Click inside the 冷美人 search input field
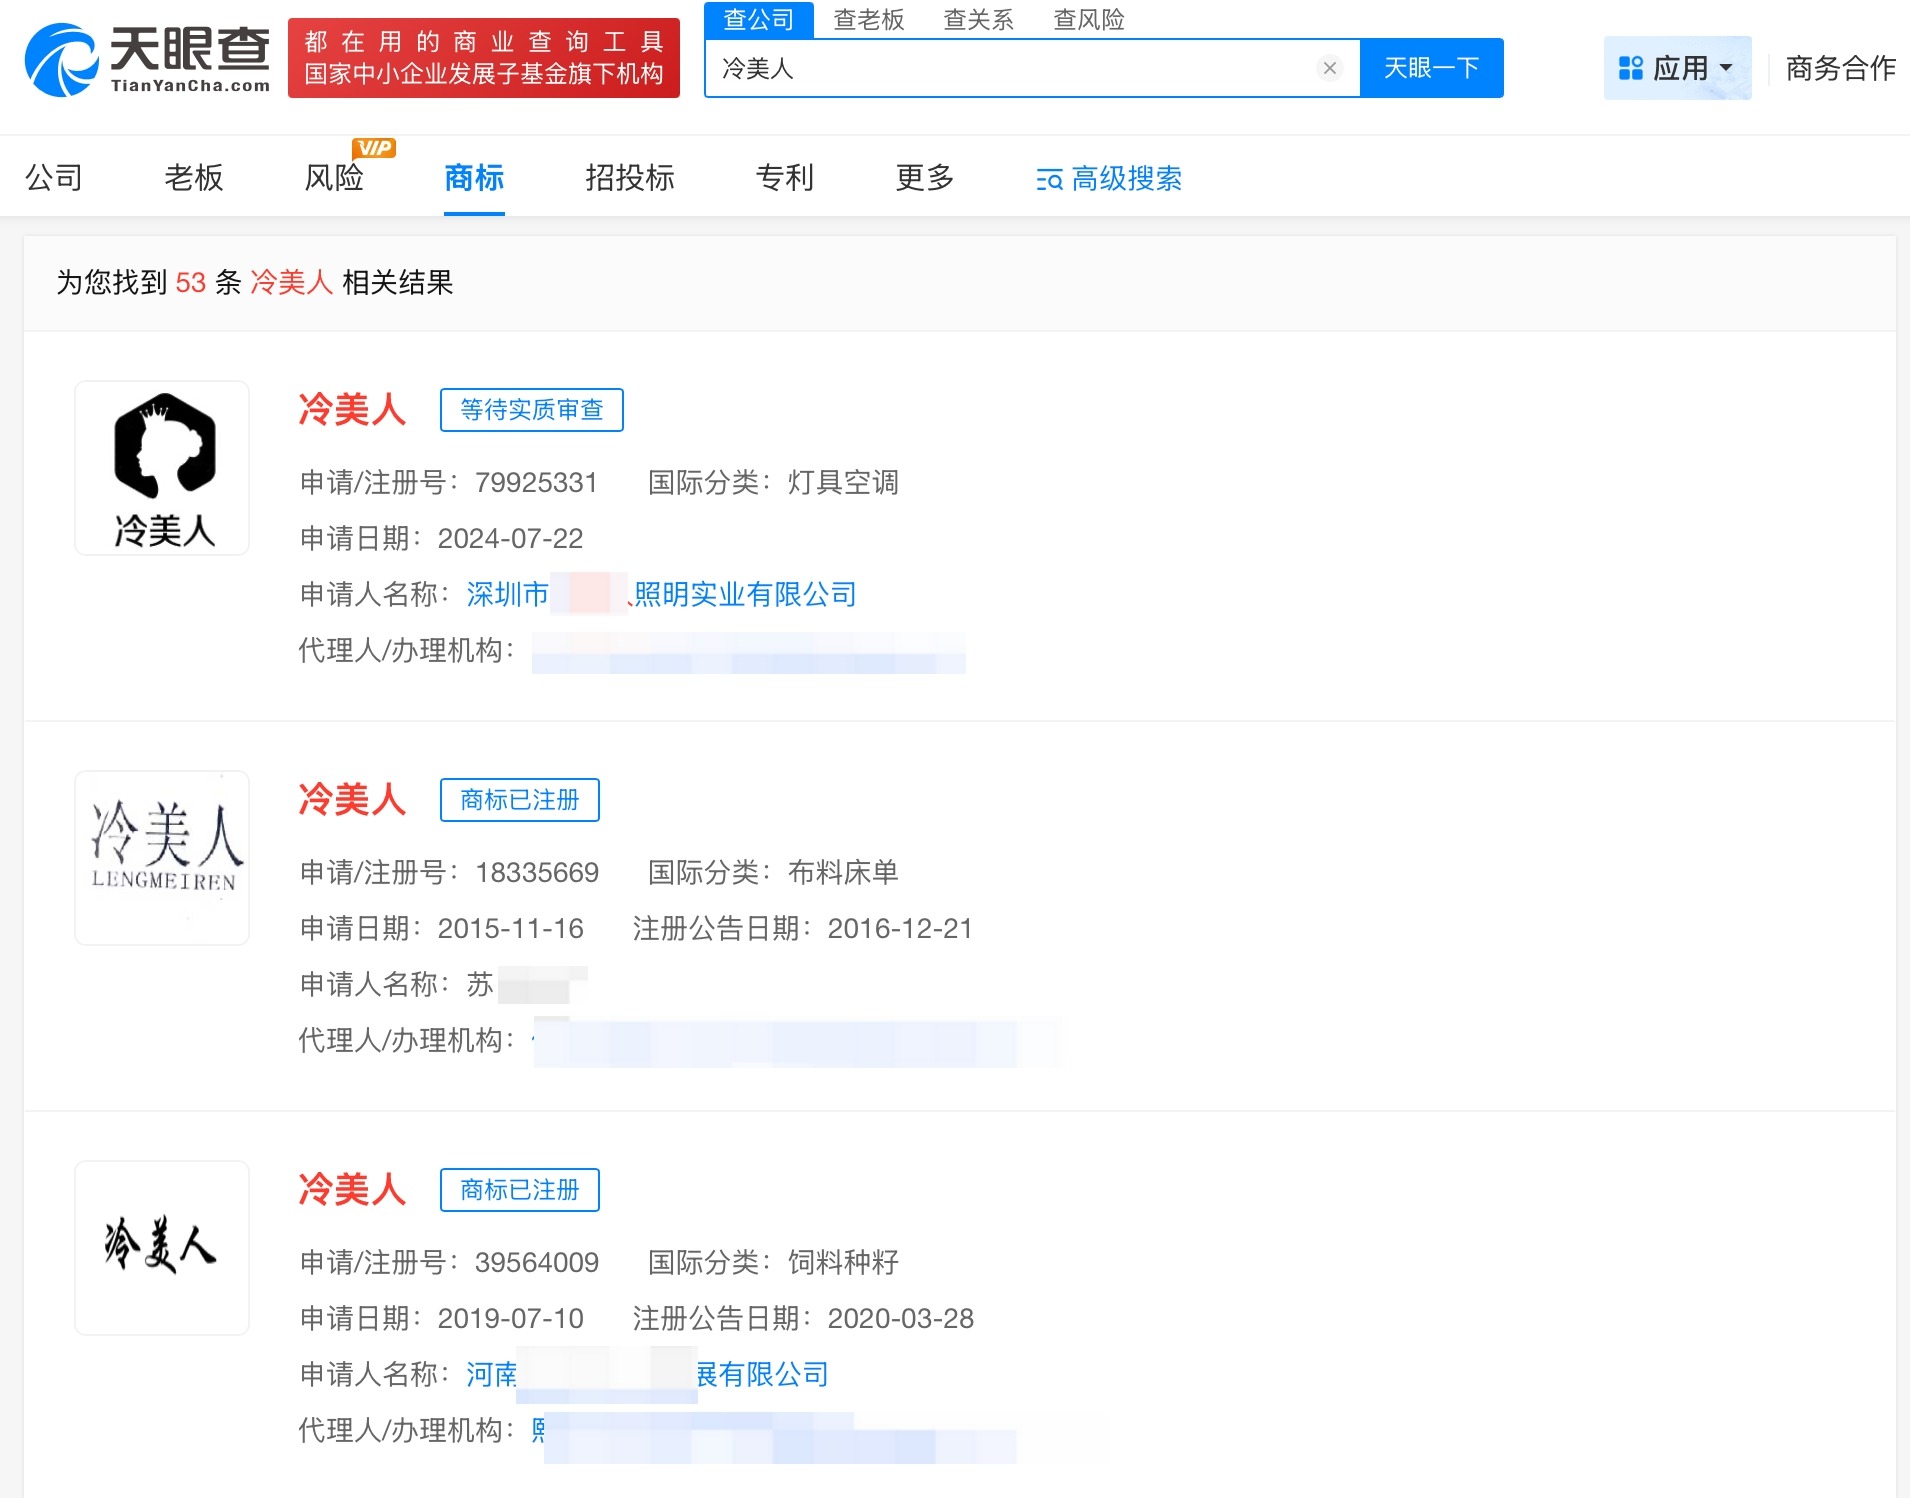The image size is (1910, 1498). point(1000,67)
